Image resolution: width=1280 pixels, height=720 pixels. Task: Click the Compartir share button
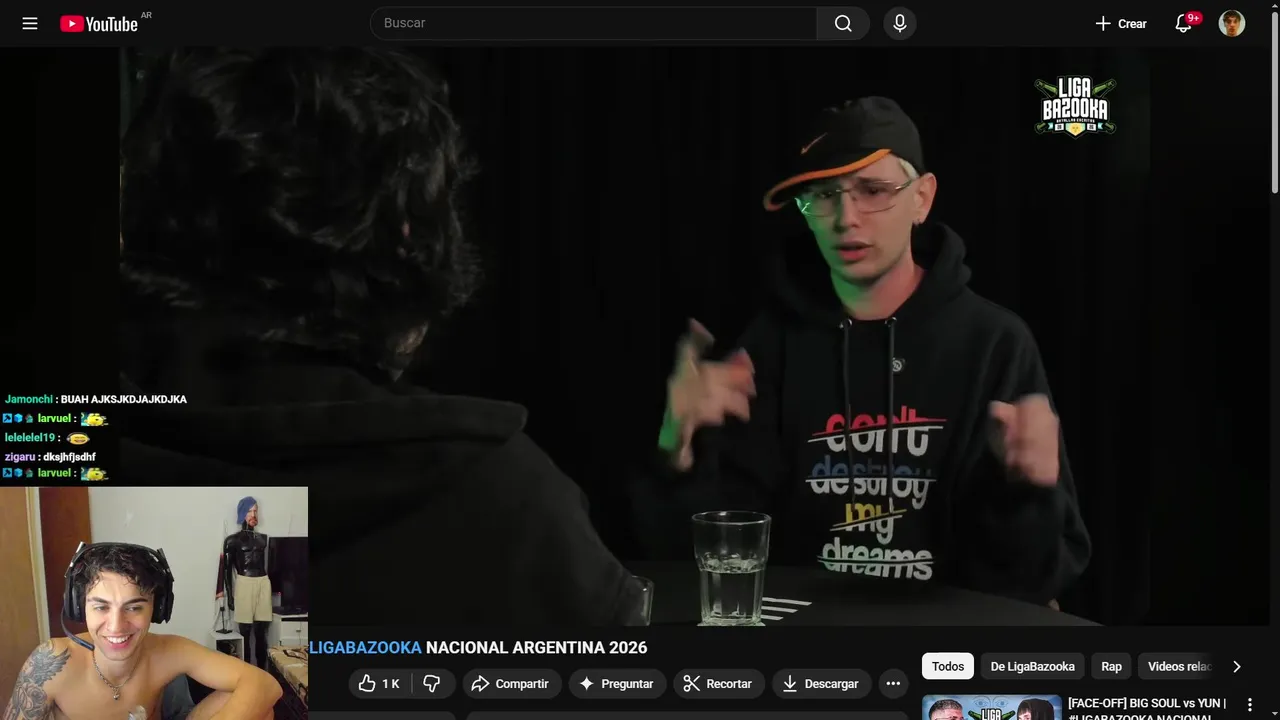(510, 683)
